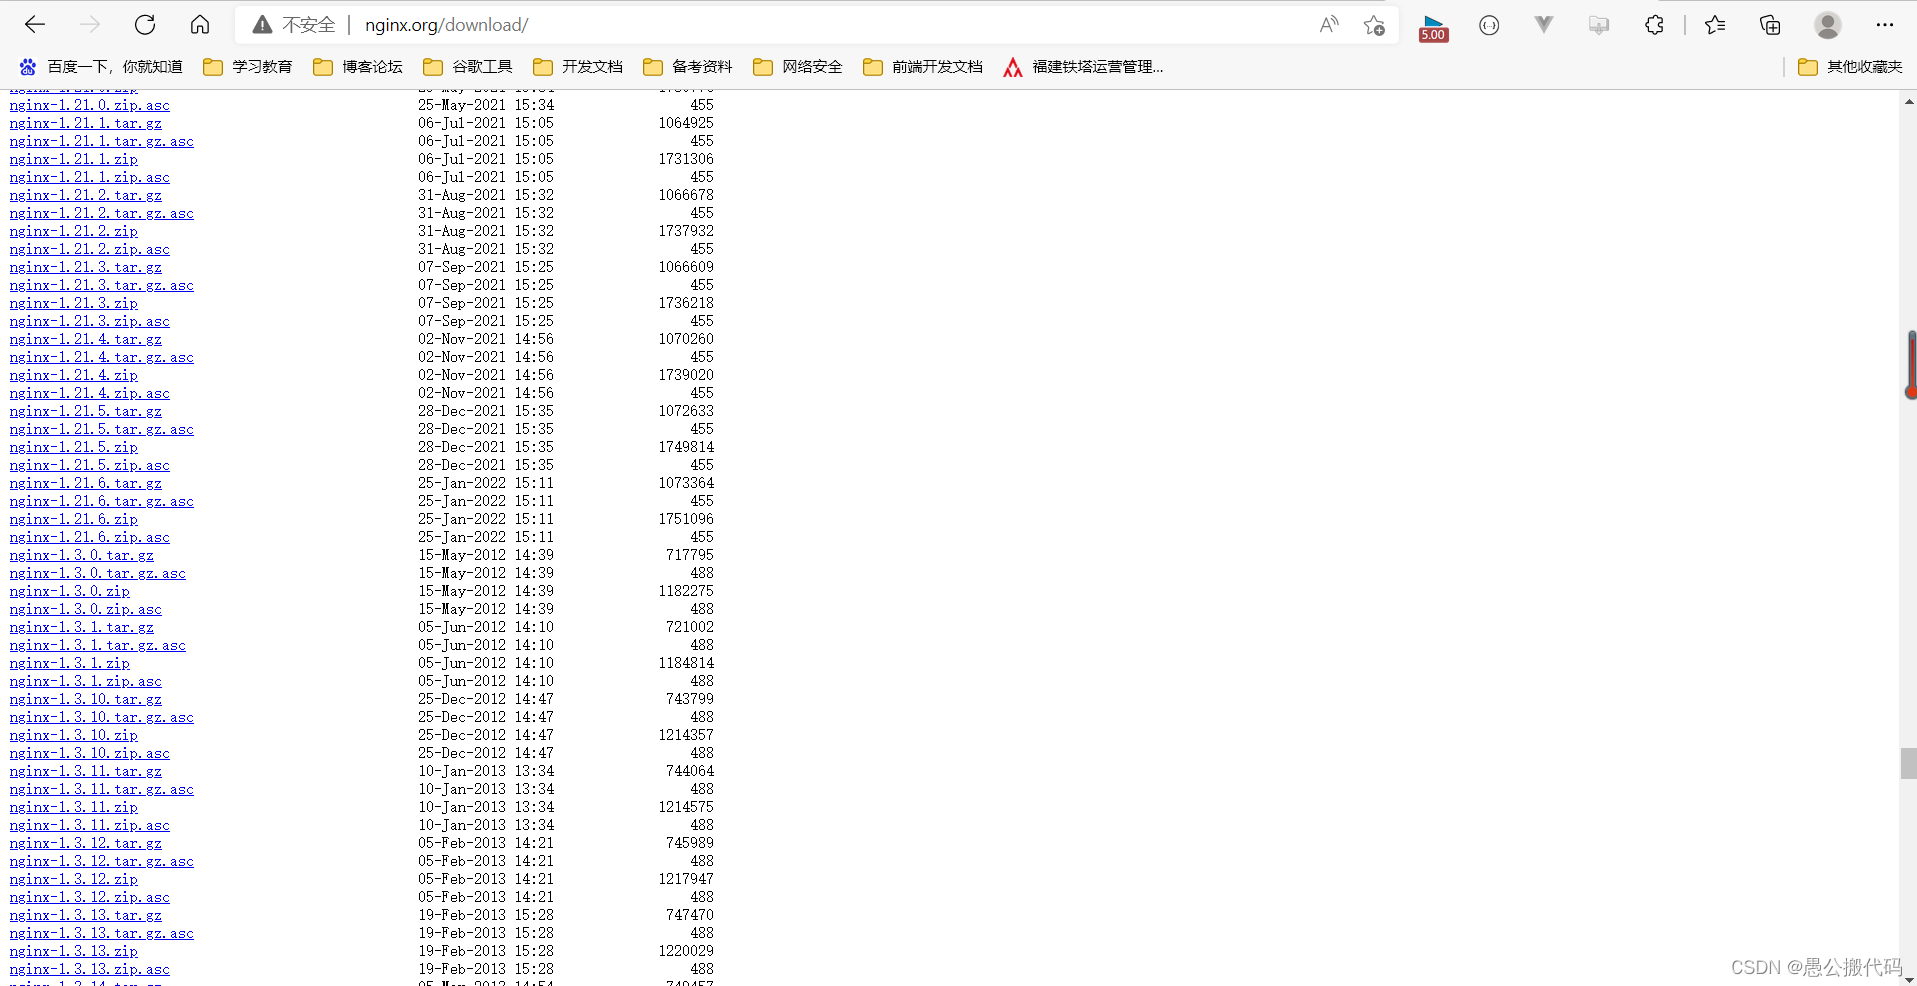This screenshot has width=1917, height=986.
Task: Select the file size 1064925
Action: tap(686, 123)
